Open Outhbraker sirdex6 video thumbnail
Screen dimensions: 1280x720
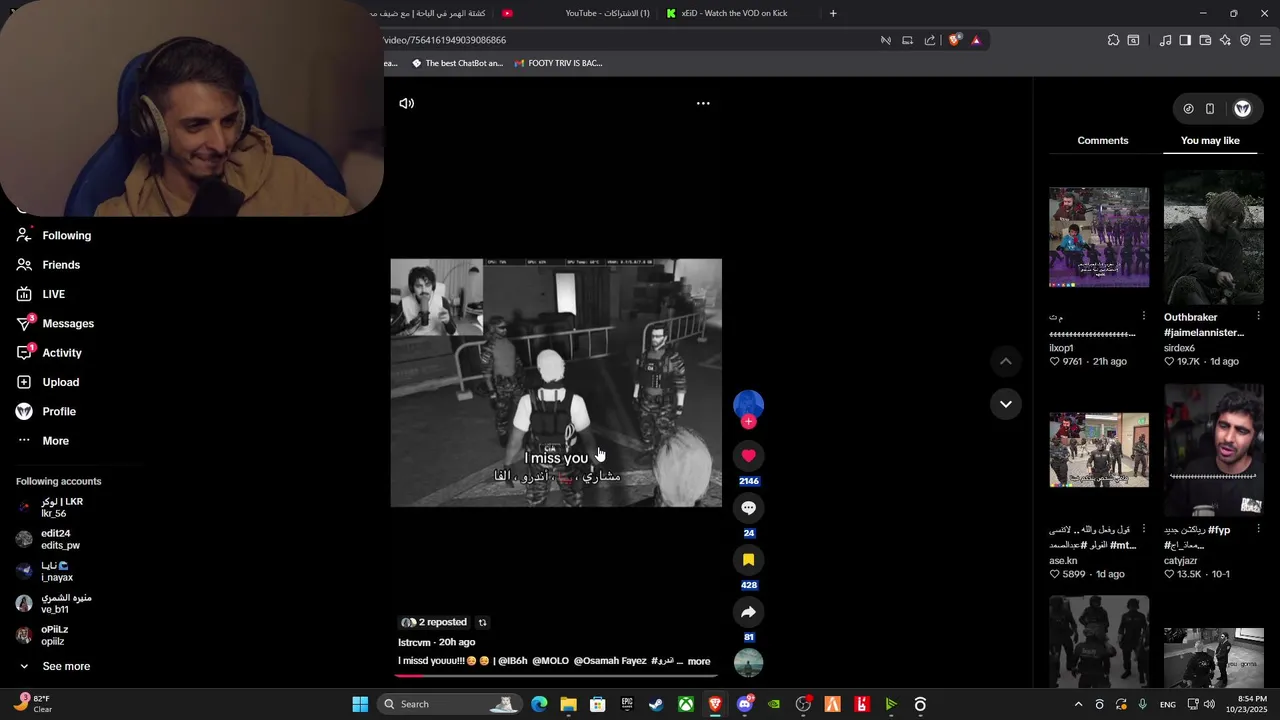click(1214, 237)
